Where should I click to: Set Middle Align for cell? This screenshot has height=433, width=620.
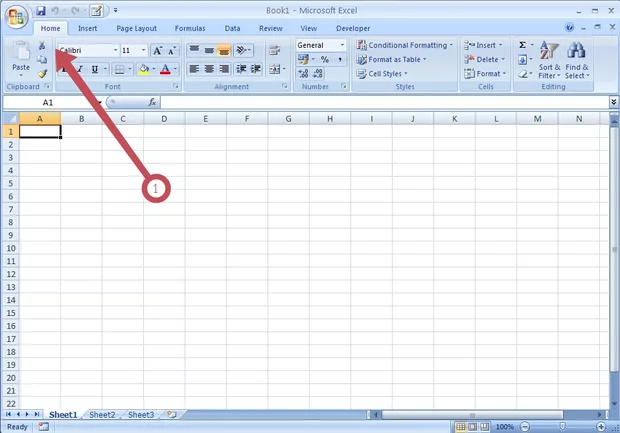click(x=209, y=50)
